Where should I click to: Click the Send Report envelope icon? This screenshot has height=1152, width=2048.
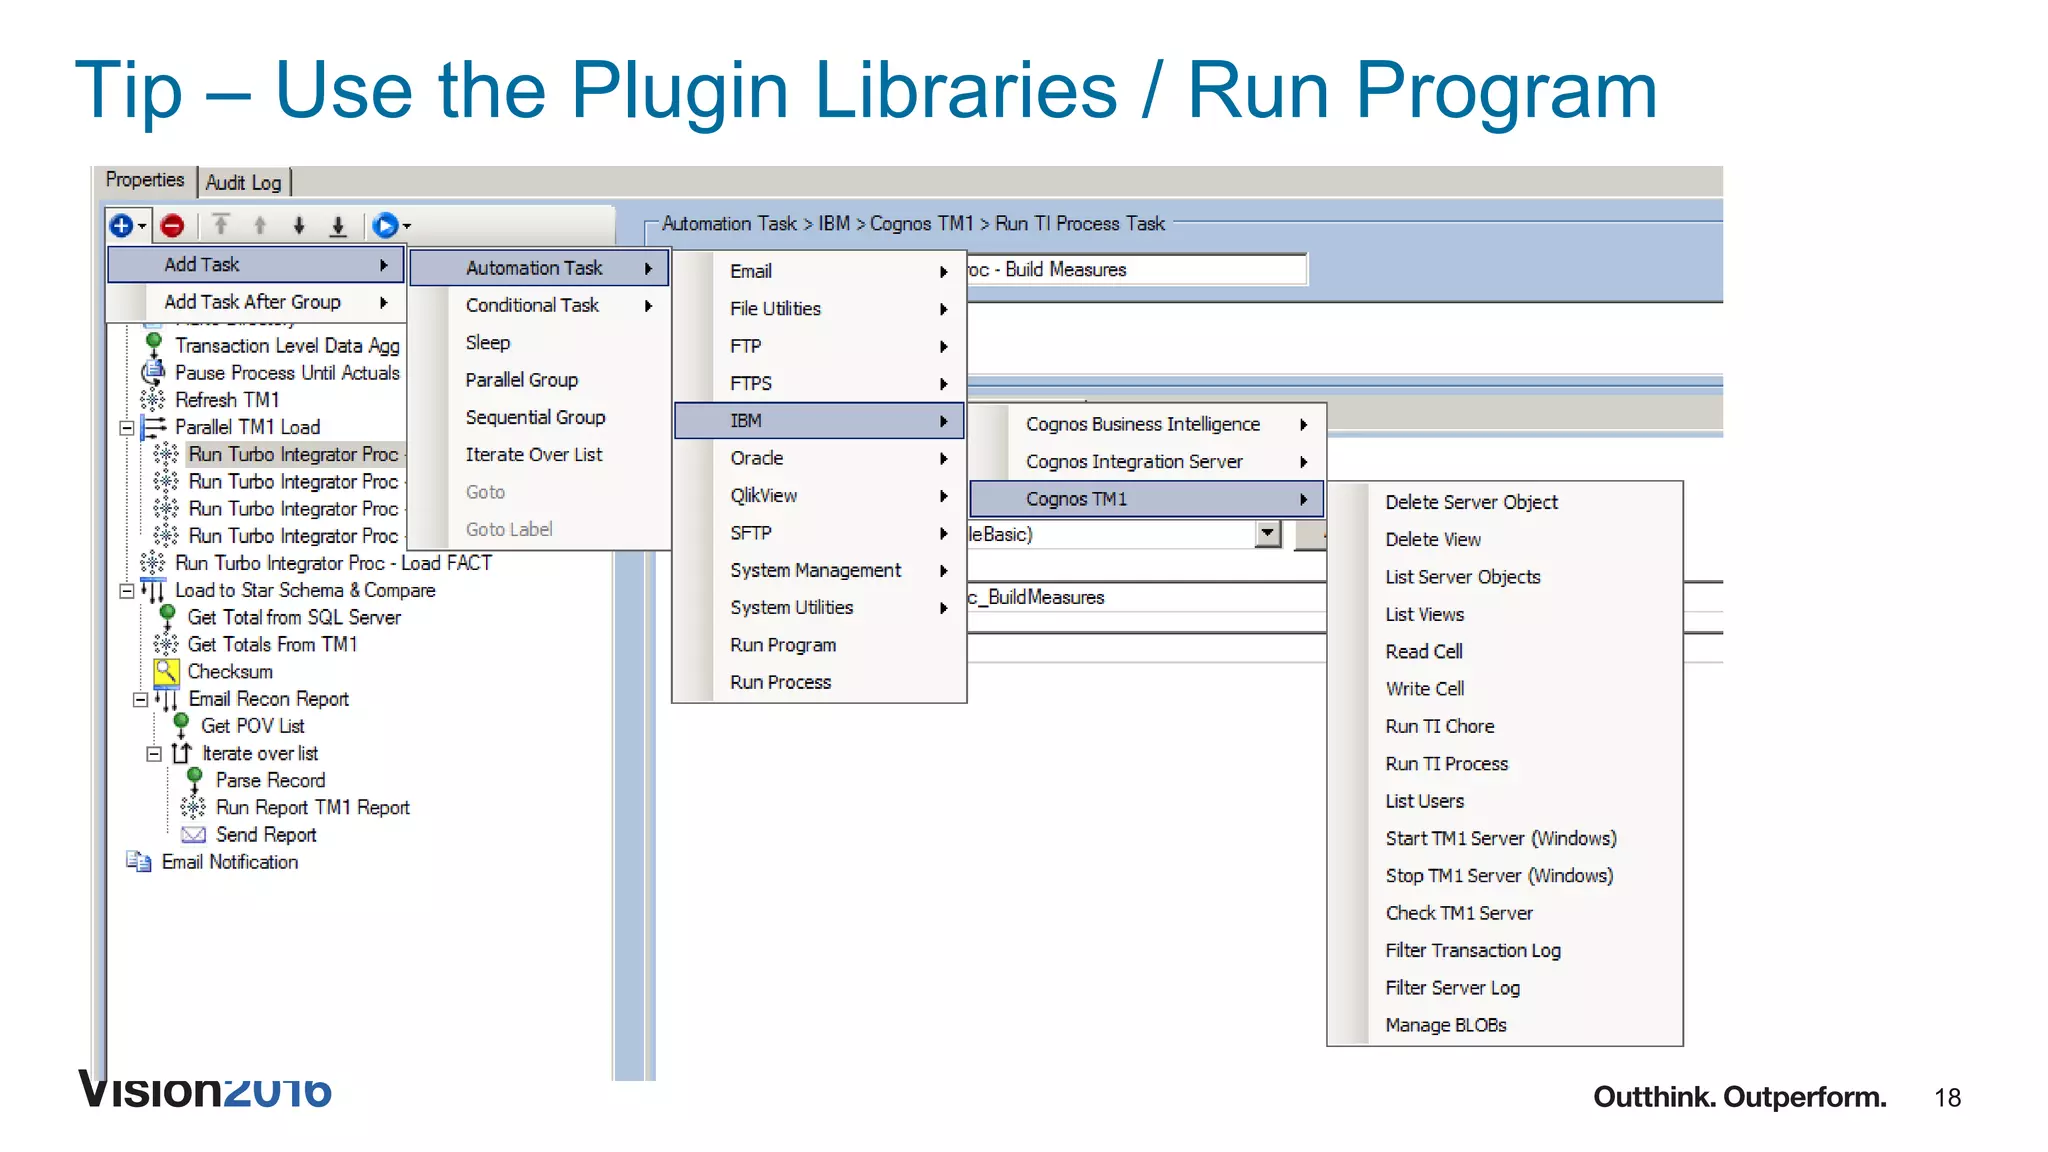[193, 835]
